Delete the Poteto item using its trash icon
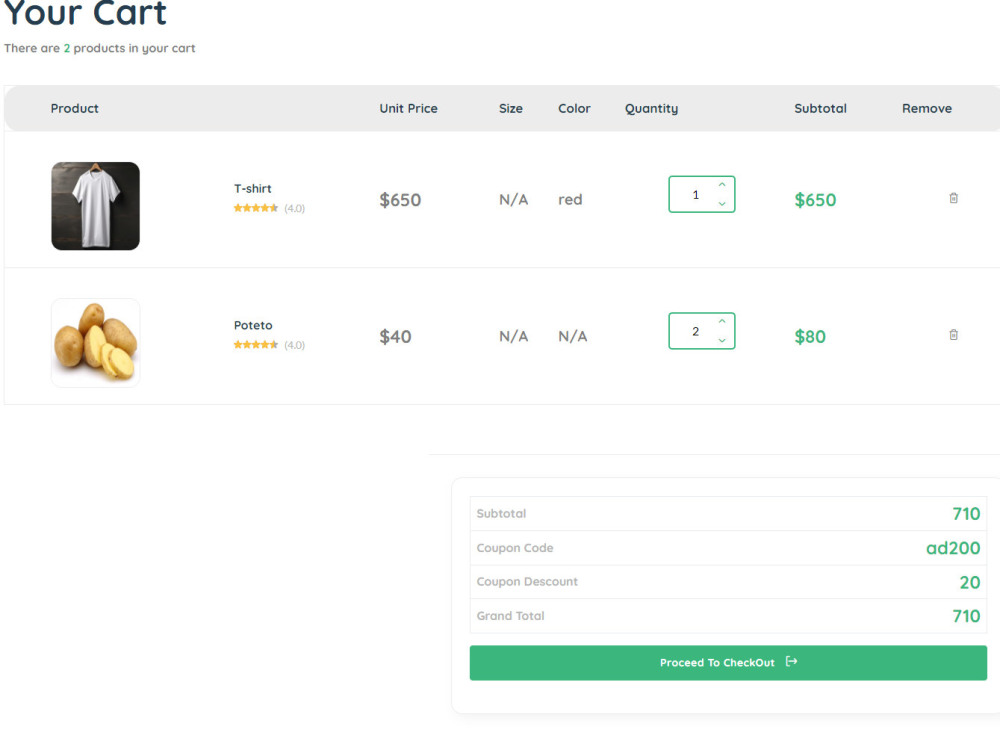The width and height of the screenshot is (1000, 750). click(953, 335)
